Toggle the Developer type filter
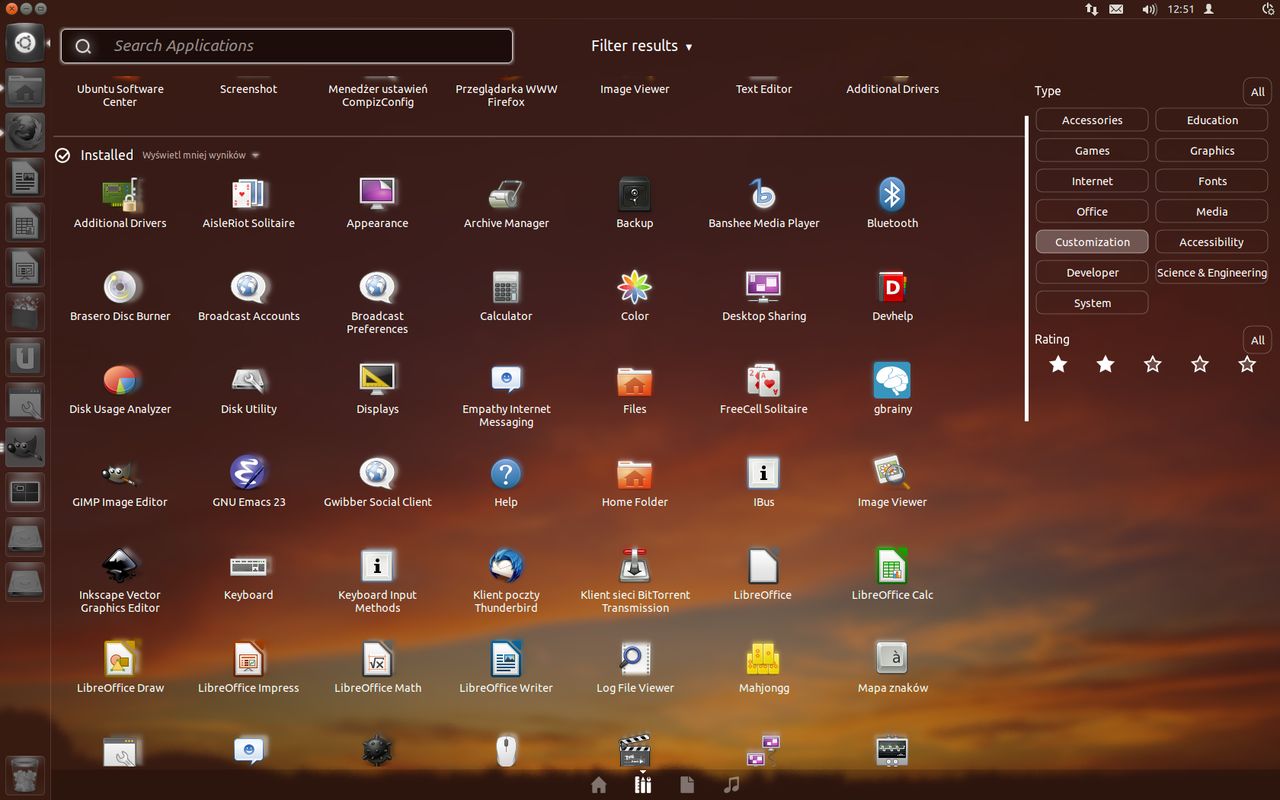This screenshot has height=800, width=1280. pyautogui.click(x=1092, y=273)
